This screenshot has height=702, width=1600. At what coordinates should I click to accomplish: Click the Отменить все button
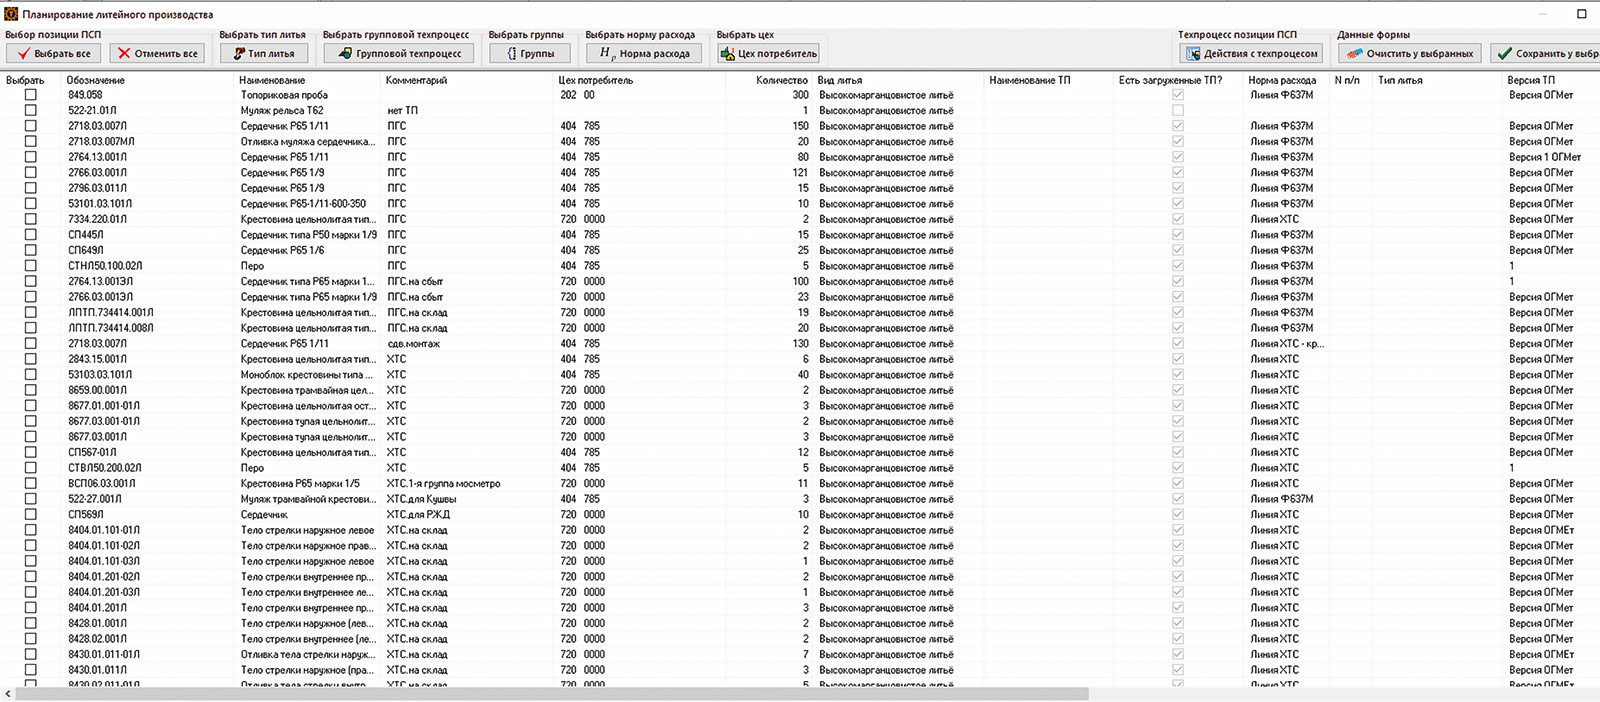click(156, 53)
